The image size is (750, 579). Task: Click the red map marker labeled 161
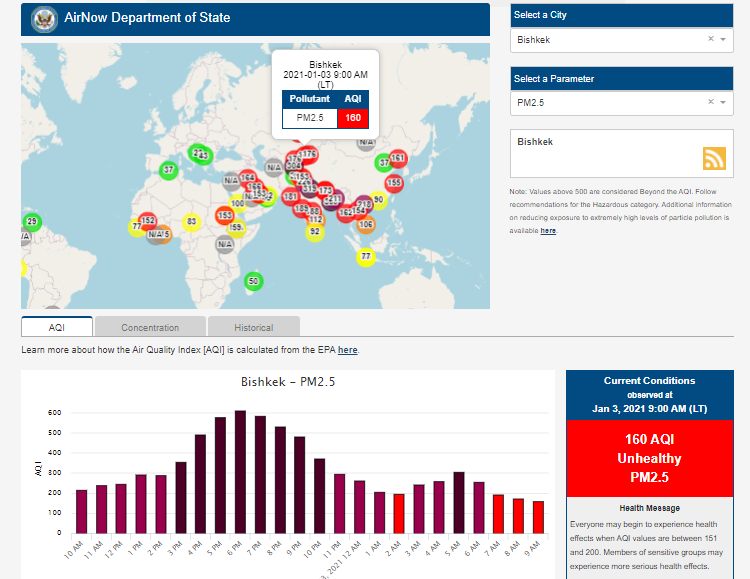pyautogui.click(x=397, y=158)
